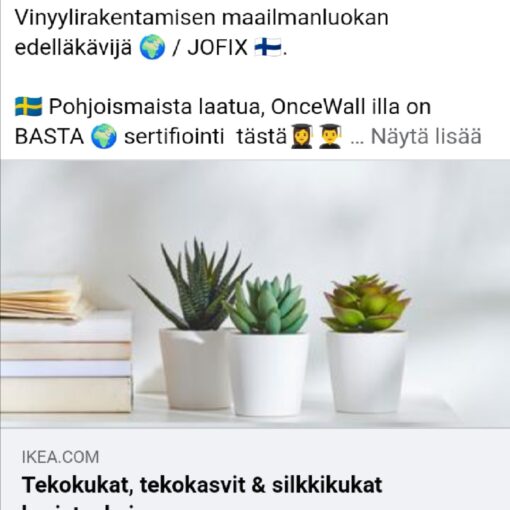Screen dimensions: 510x510
Task: Select the teal succulent in middle pot
Action: pos(267,305)
